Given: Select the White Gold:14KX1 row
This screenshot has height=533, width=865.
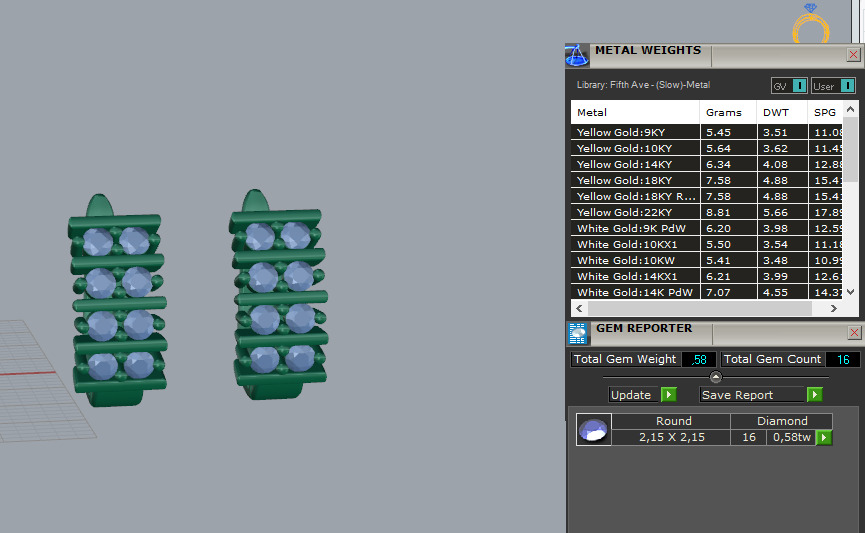Looking at the screenshot, I should (x=707, y=276).
